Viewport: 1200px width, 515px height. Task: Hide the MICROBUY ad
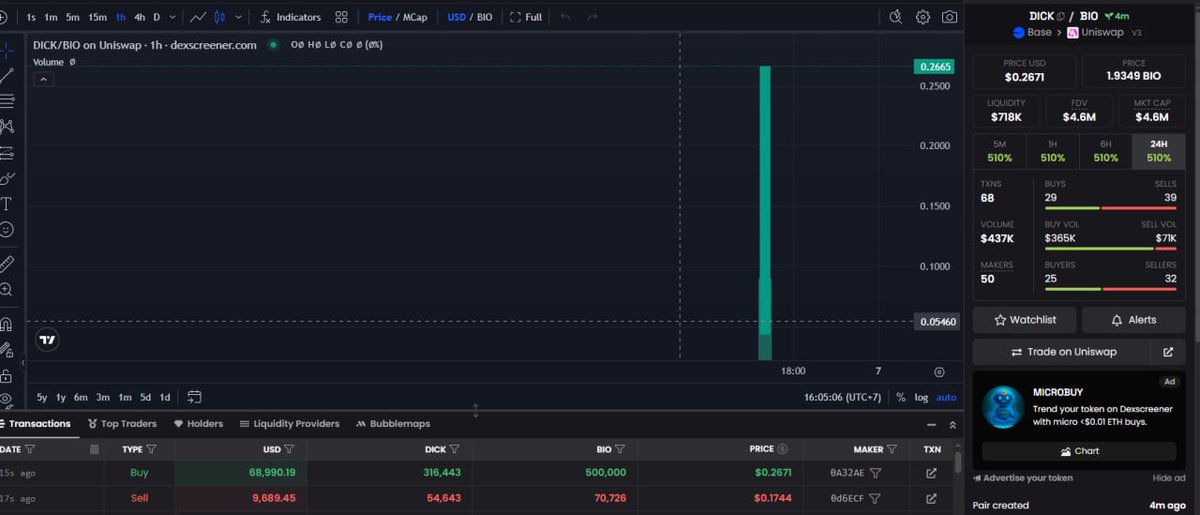(x=1168, y=478)
